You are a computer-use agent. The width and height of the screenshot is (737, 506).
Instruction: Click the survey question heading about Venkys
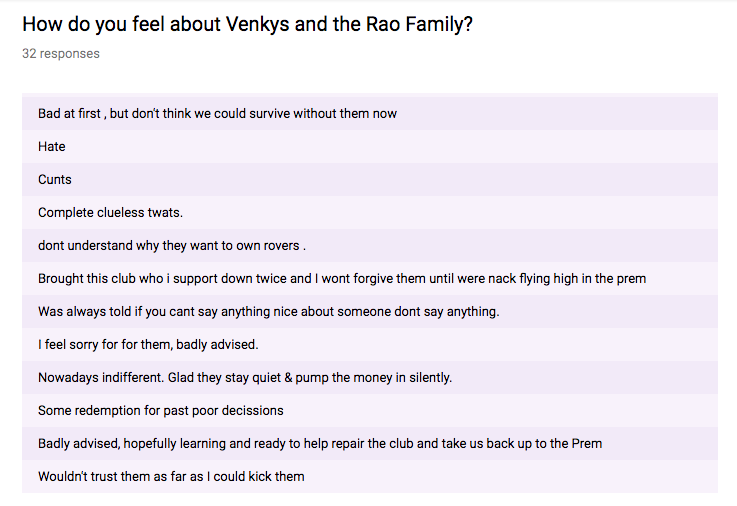247,24
